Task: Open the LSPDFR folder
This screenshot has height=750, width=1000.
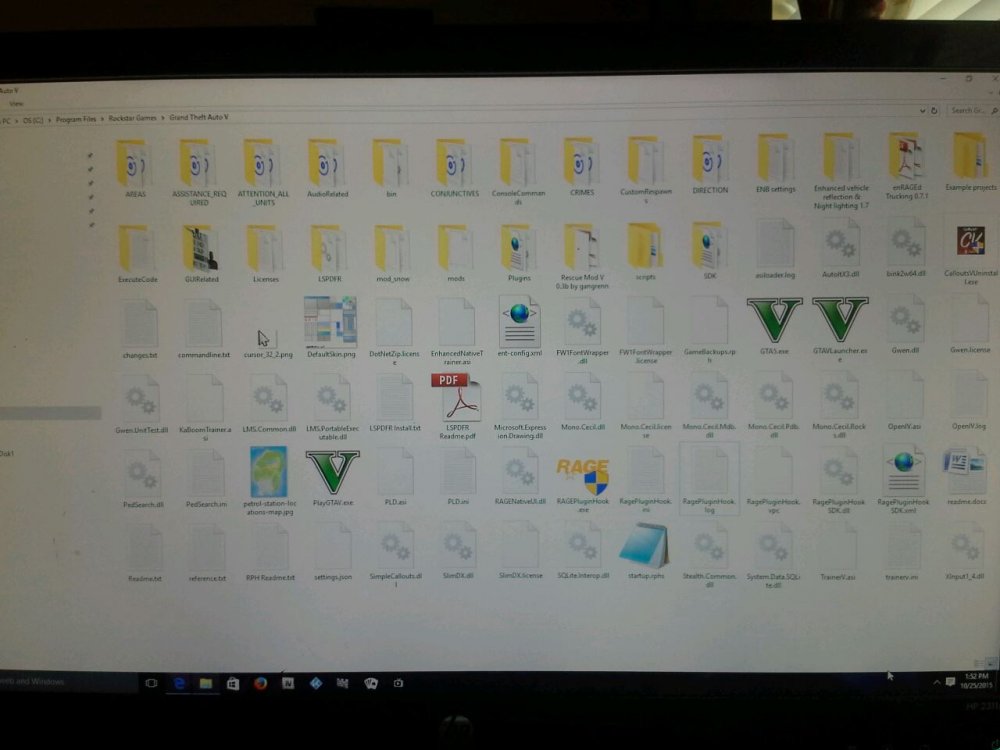Action: tap(329, 253)
